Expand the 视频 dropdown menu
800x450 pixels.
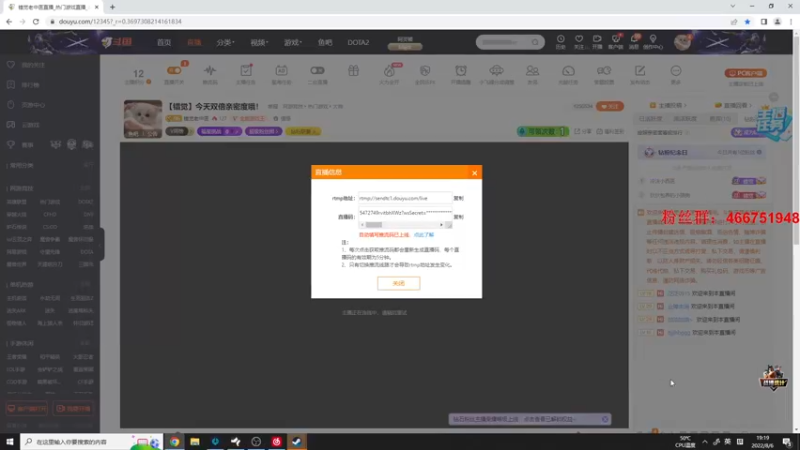point(259,42)
